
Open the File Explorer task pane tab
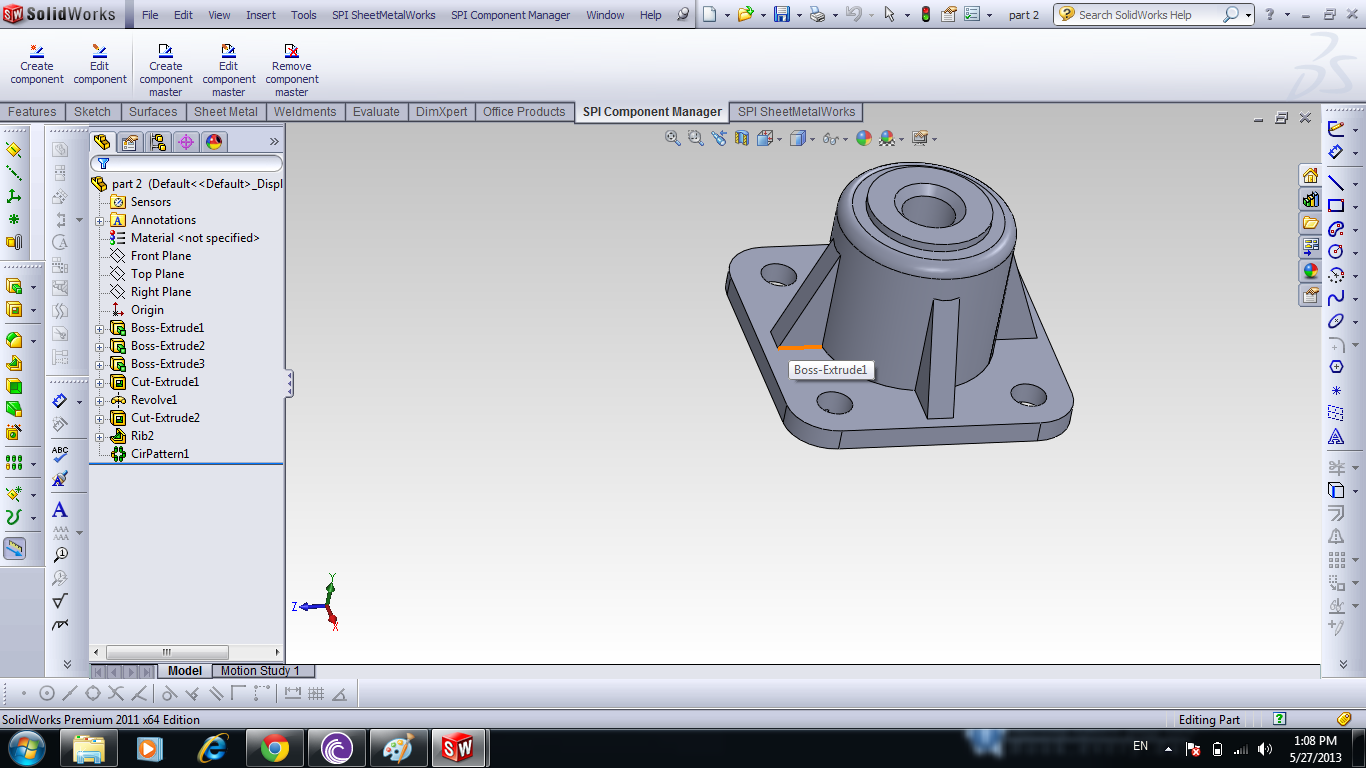tap(1310, 223)
